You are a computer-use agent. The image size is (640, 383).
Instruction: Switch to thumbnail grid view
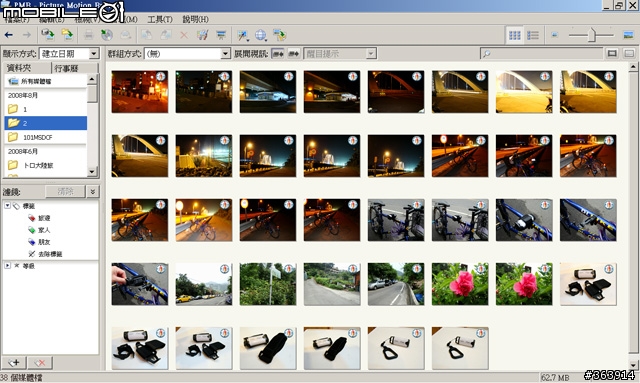pos(514,35)
